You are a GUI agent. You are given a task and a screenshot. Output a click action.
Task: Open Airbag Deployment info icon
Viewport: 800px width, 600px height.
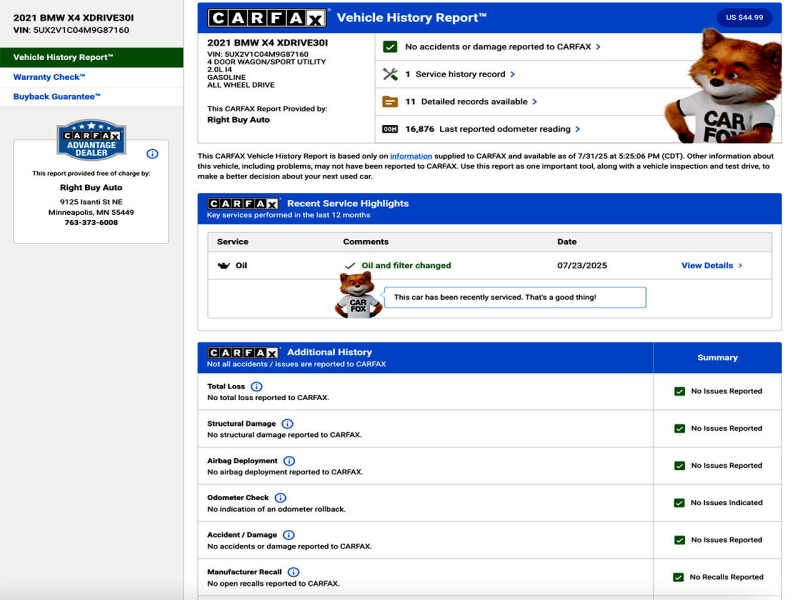point(289,461)
